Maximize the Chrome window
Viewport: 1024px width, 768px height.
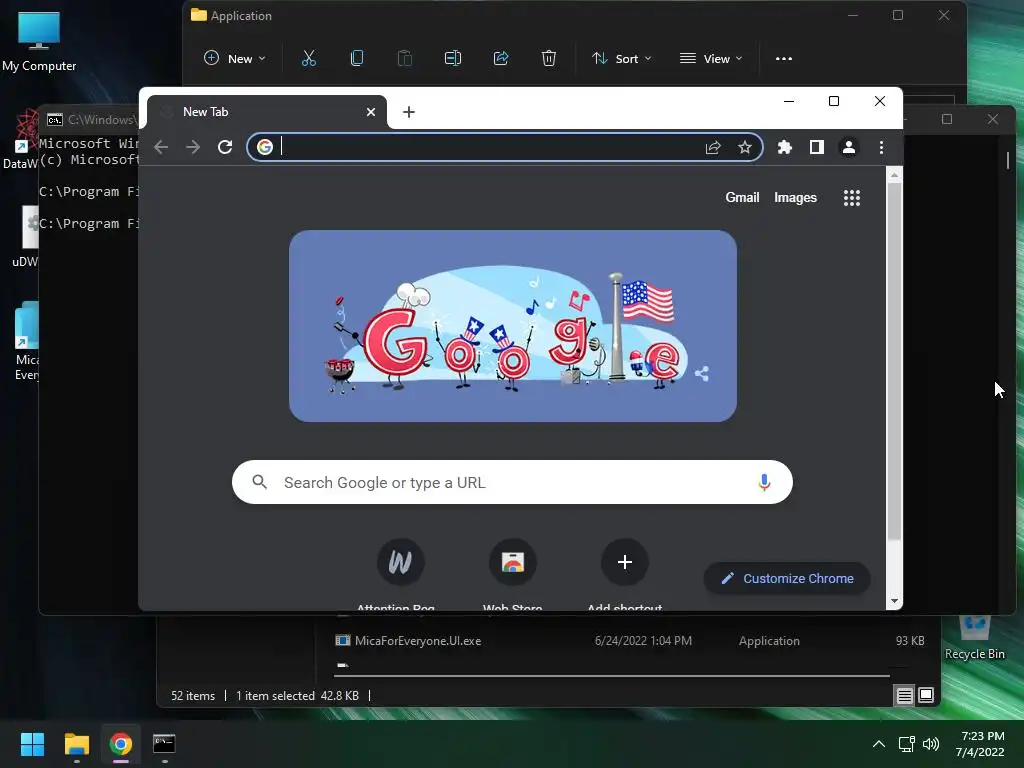point(834,101)
